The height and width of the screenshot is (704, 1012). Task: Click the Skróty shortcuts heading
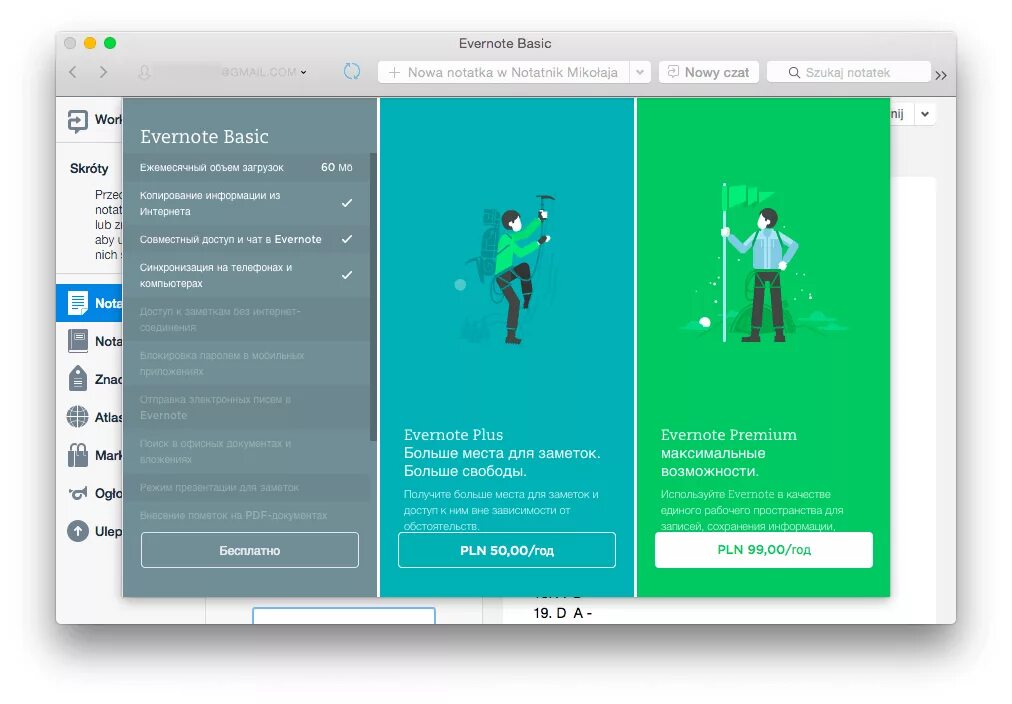(89, 168)
